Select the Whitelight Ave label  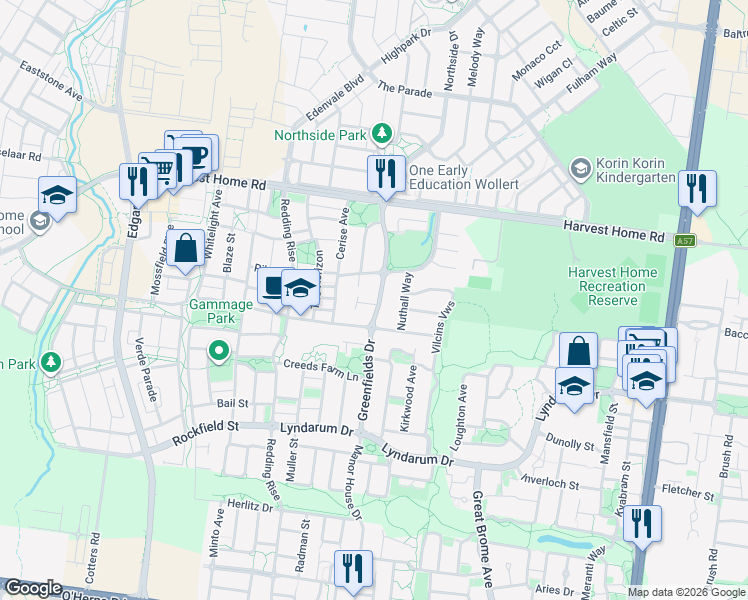[x=213, y=224]
